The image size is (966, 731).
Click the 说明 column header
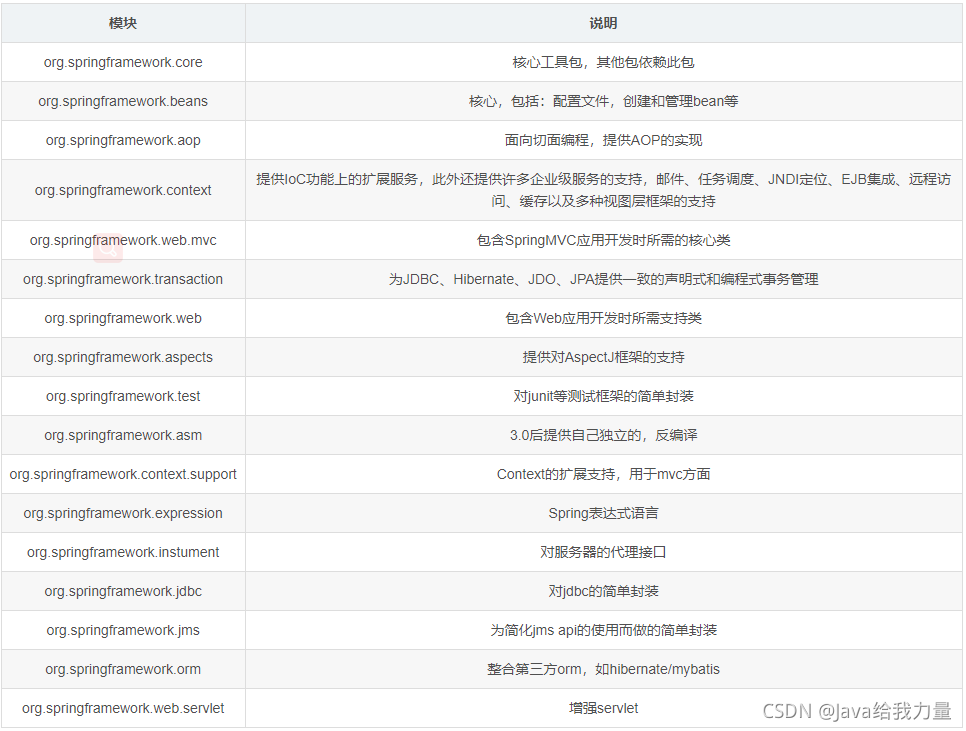[603, 23]
